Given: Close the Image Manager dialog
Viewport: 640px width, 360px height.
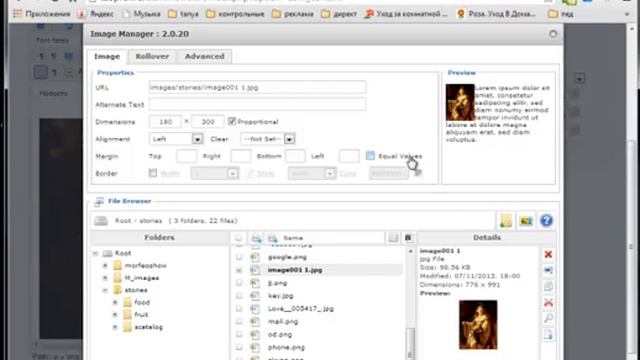Looking at the screenshot, I should point(553,34).
